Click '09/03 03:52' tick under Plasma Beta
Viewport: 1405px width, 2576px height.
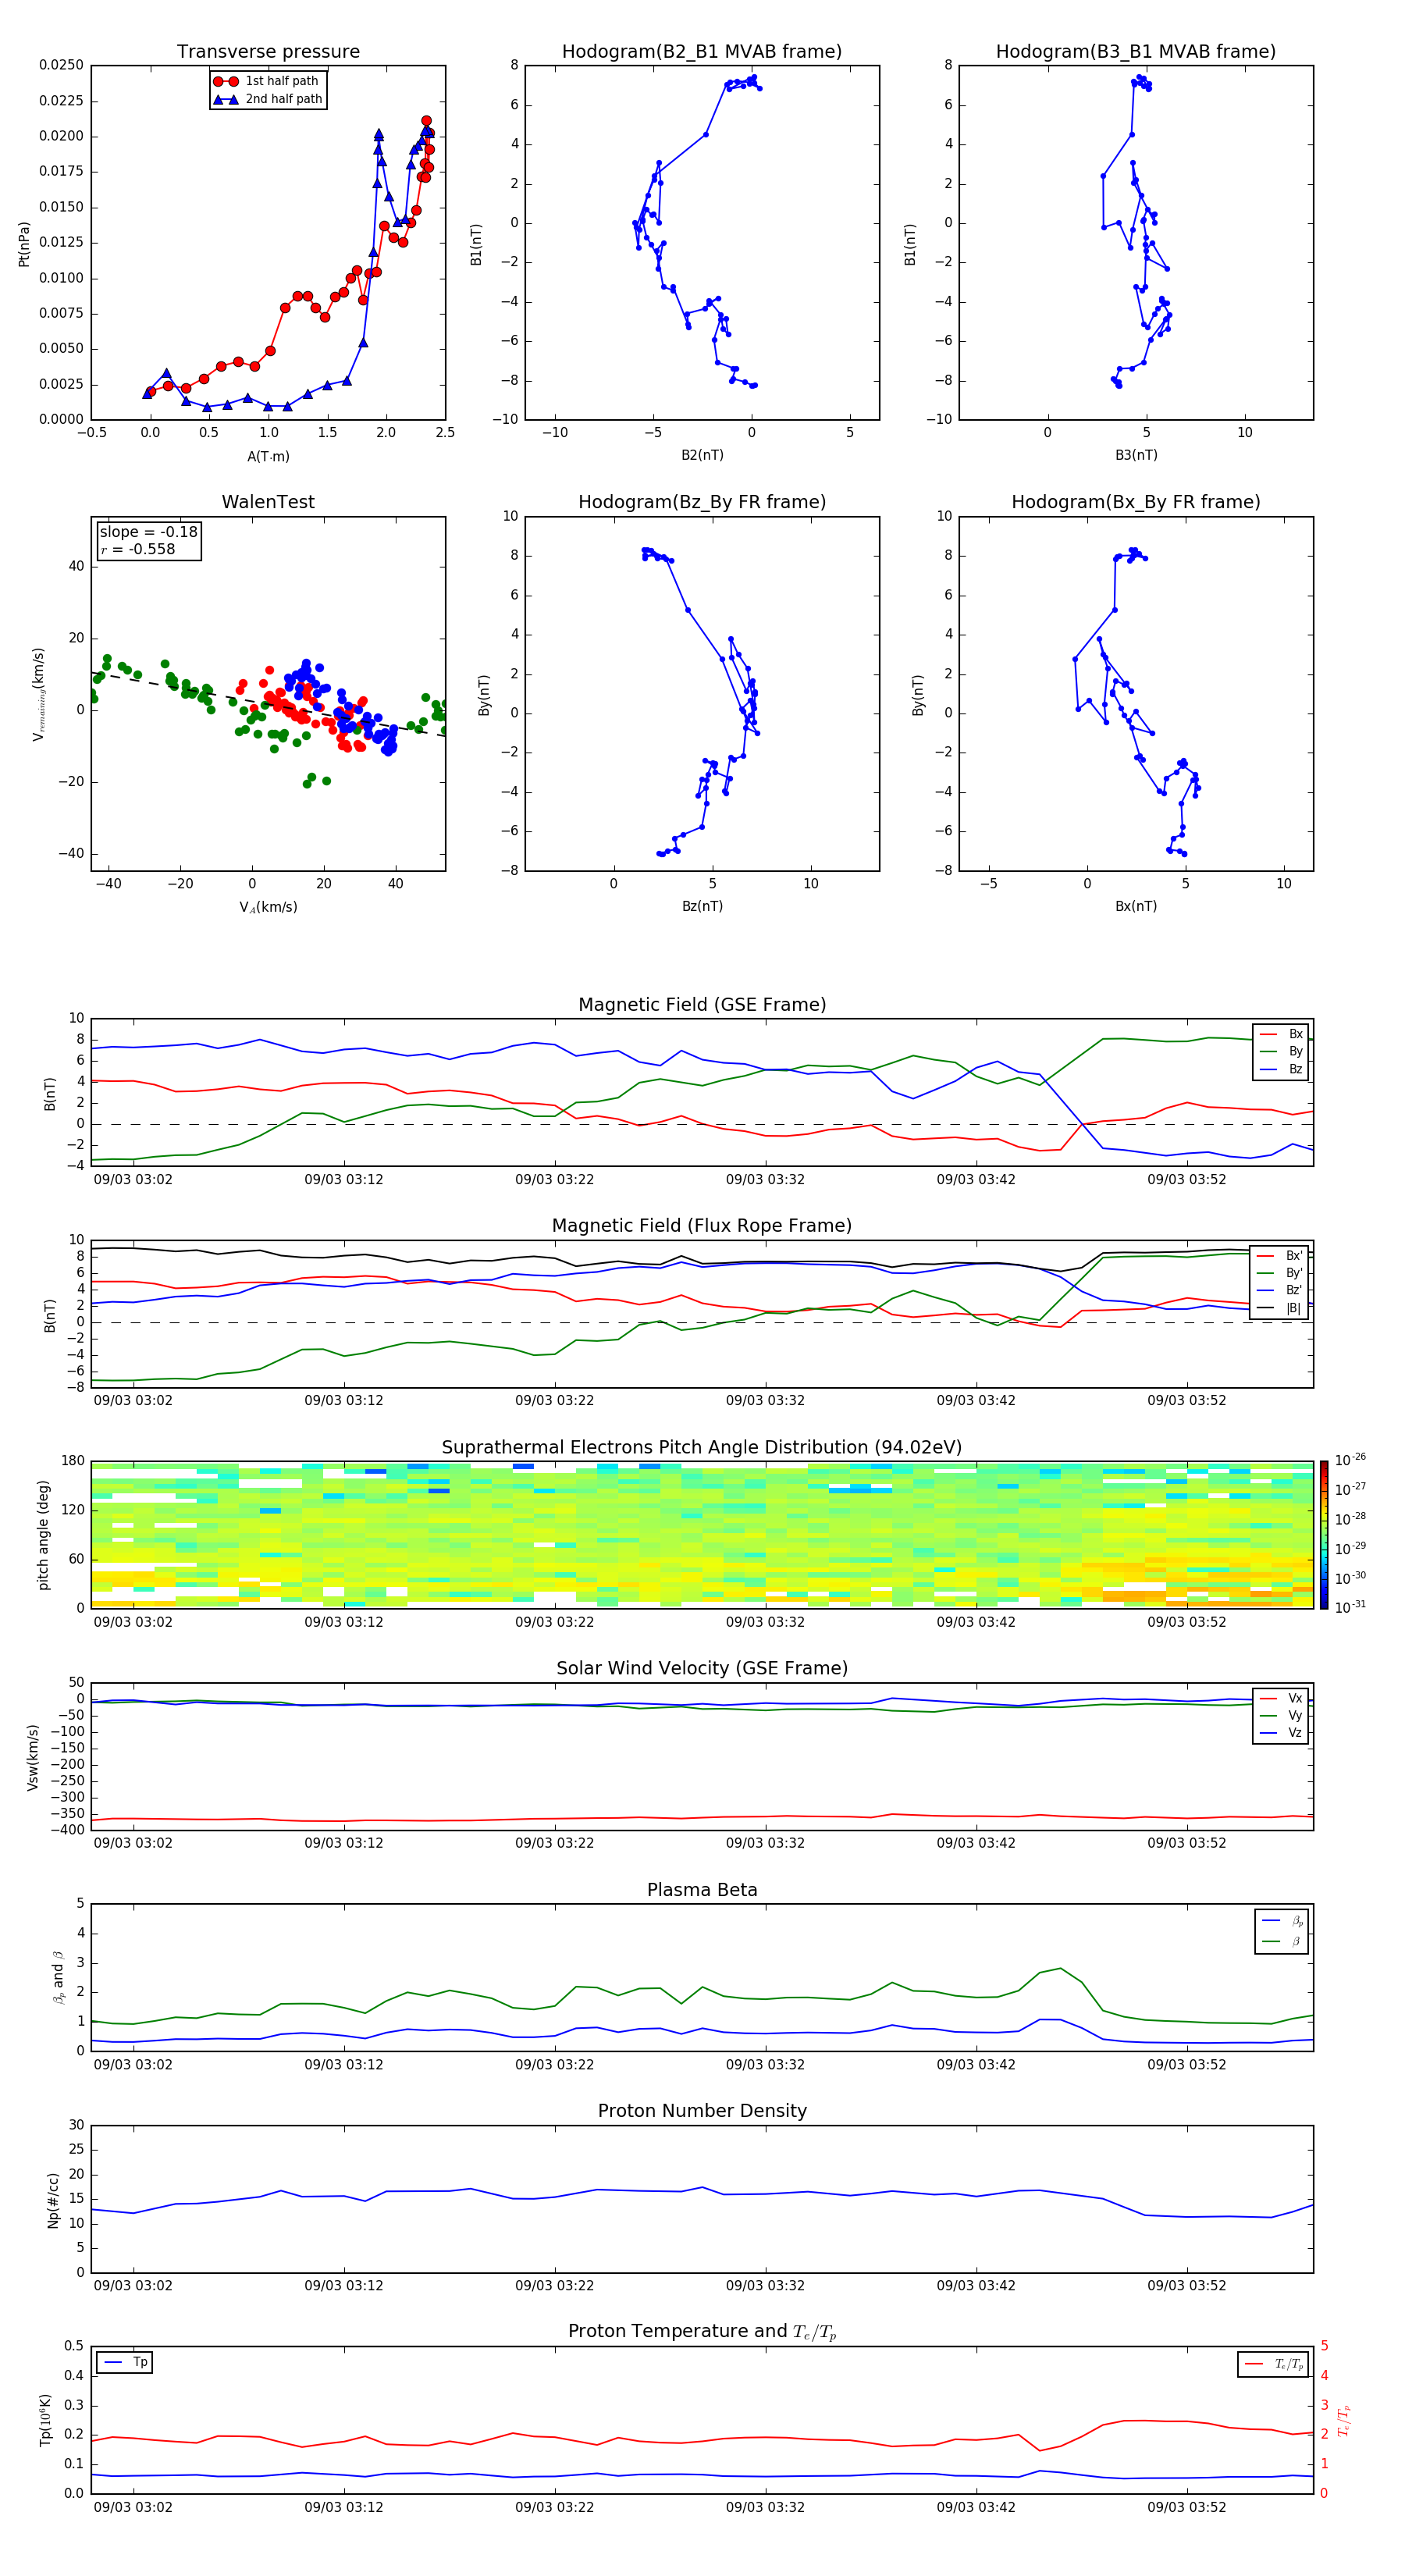[1186, 2065]
